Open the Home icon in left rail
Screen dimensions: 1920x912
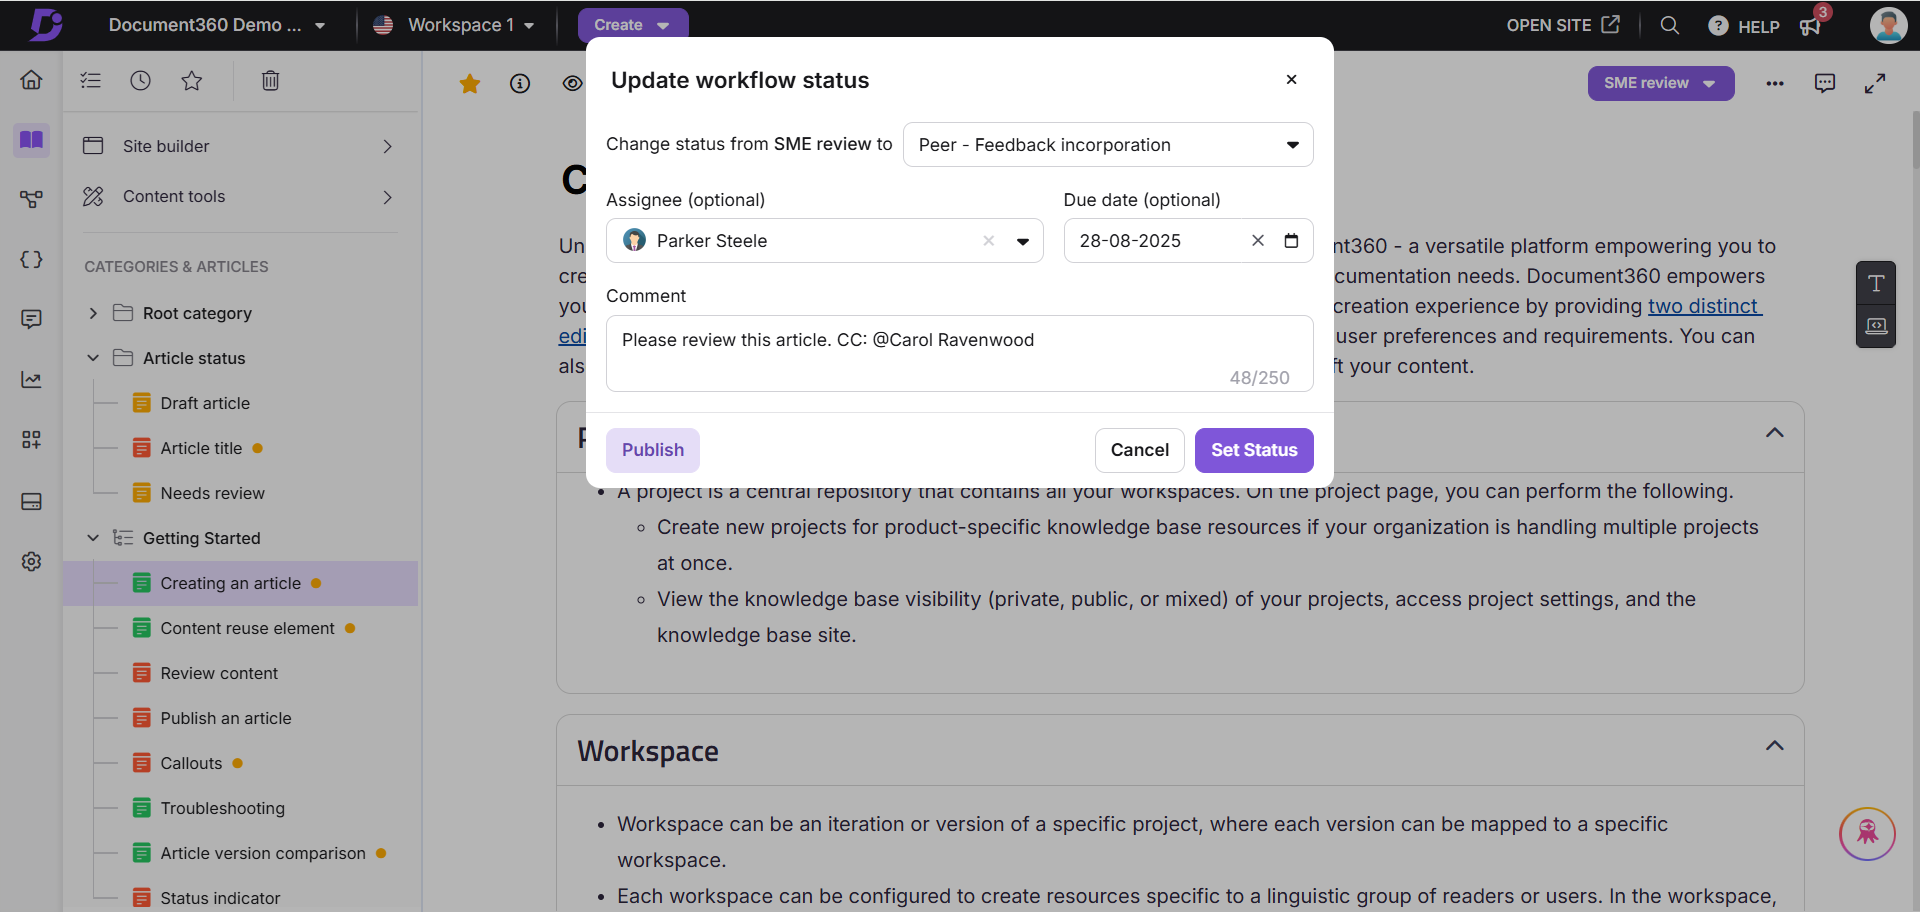(x=31, y=80)
